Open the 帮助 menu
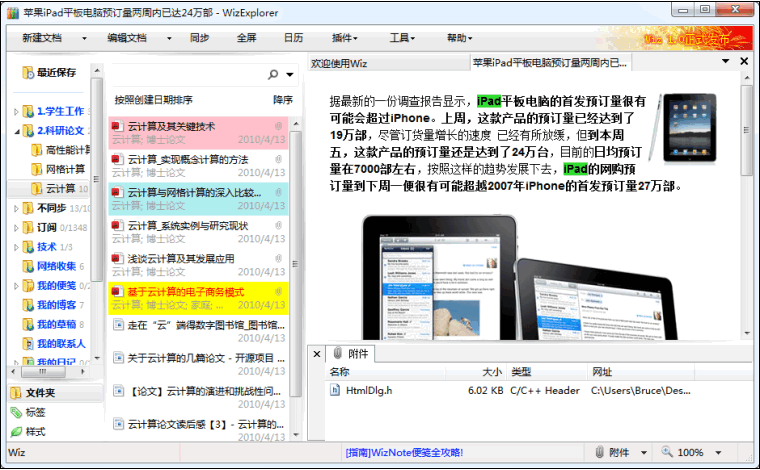The image size is (760, 470). [x=459, y=38]
